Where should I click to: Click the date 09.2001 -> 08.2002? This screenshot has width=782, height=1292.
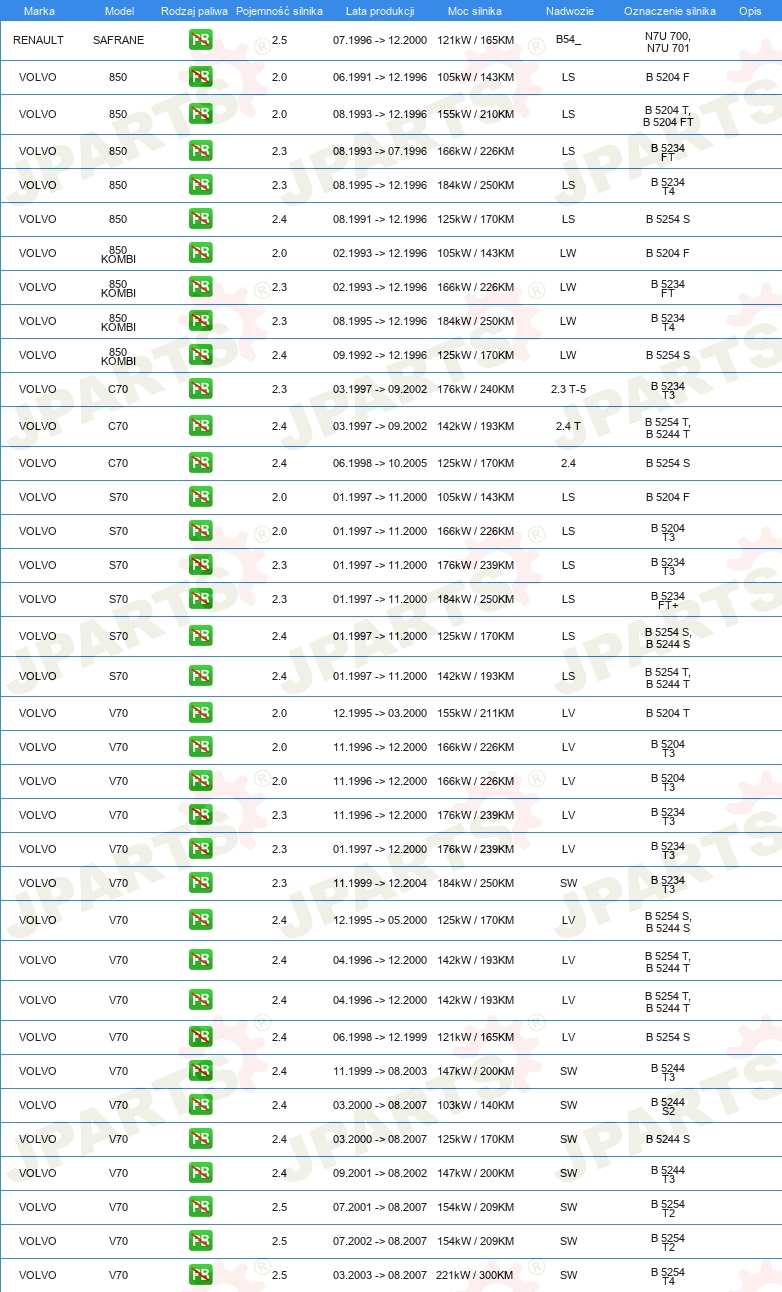[380, 1173]
